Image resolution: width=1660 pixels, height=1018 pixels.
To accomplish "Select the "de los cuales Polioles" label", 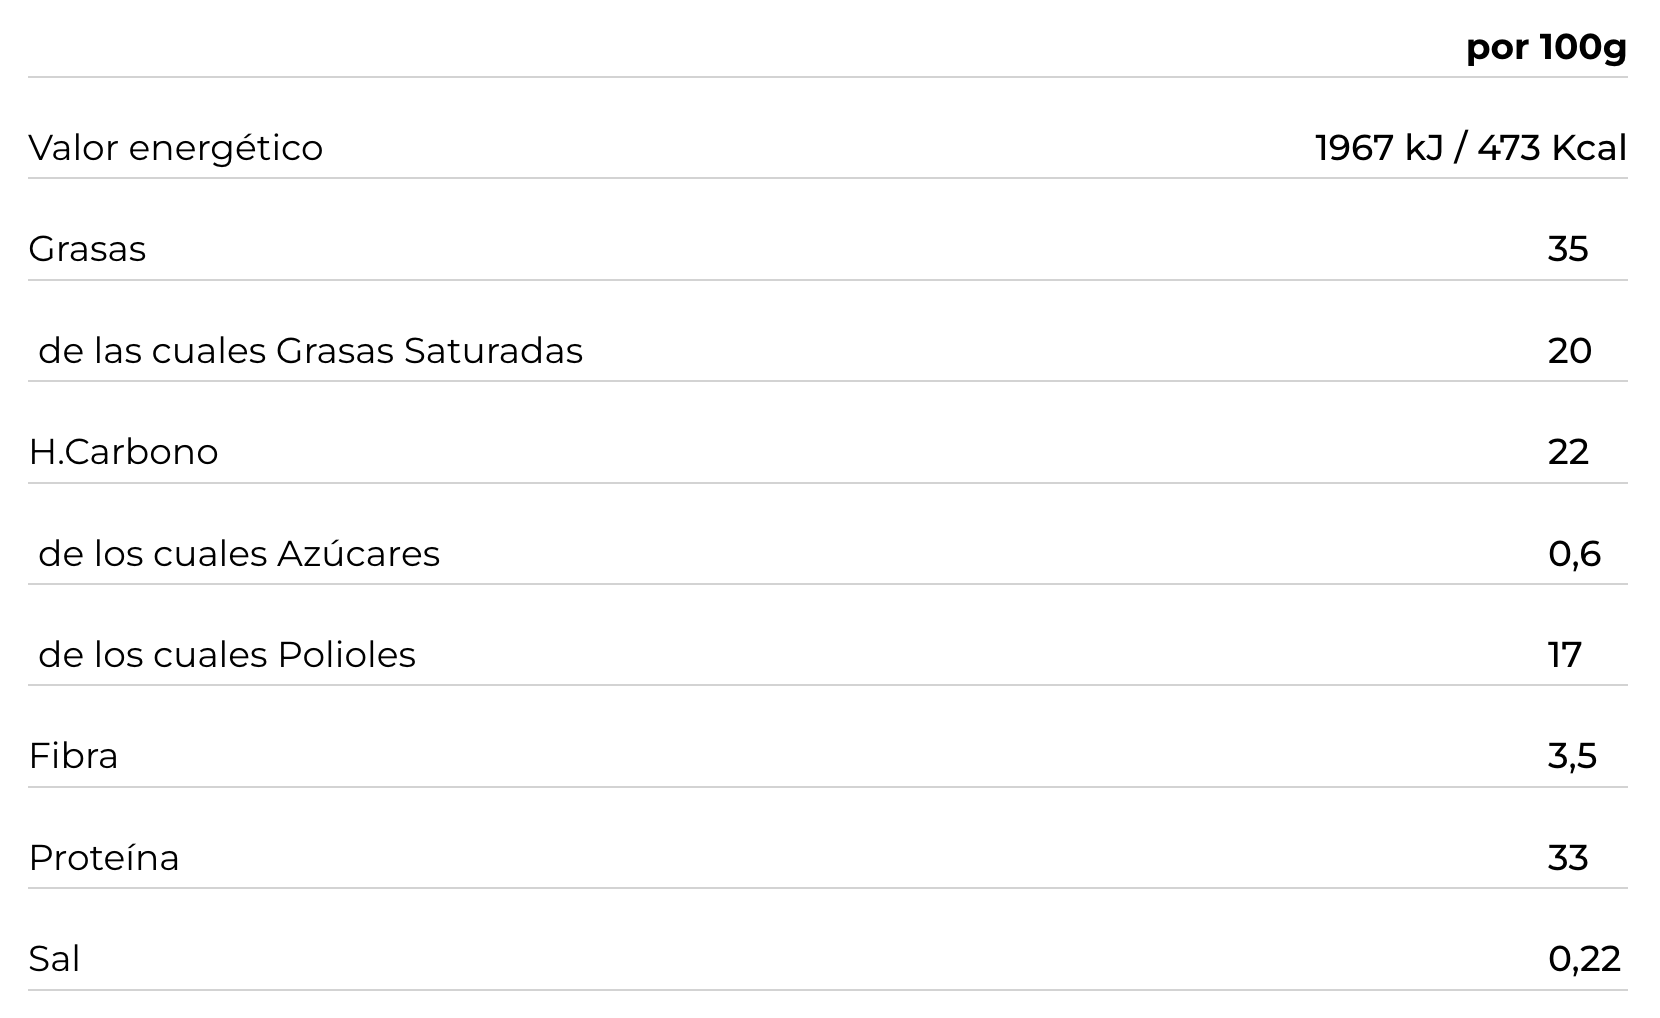I will [227, 655].
